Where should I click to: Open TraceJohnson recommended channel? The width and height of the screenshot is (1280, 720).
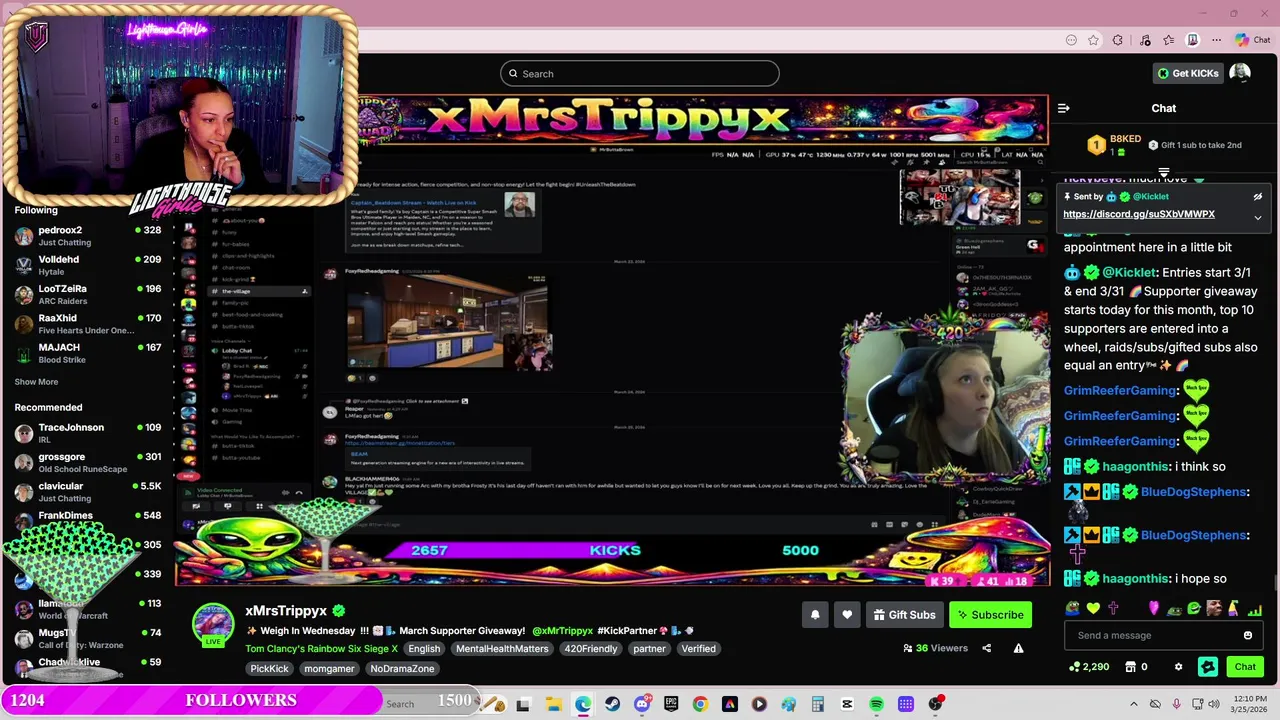click(88, 433)
